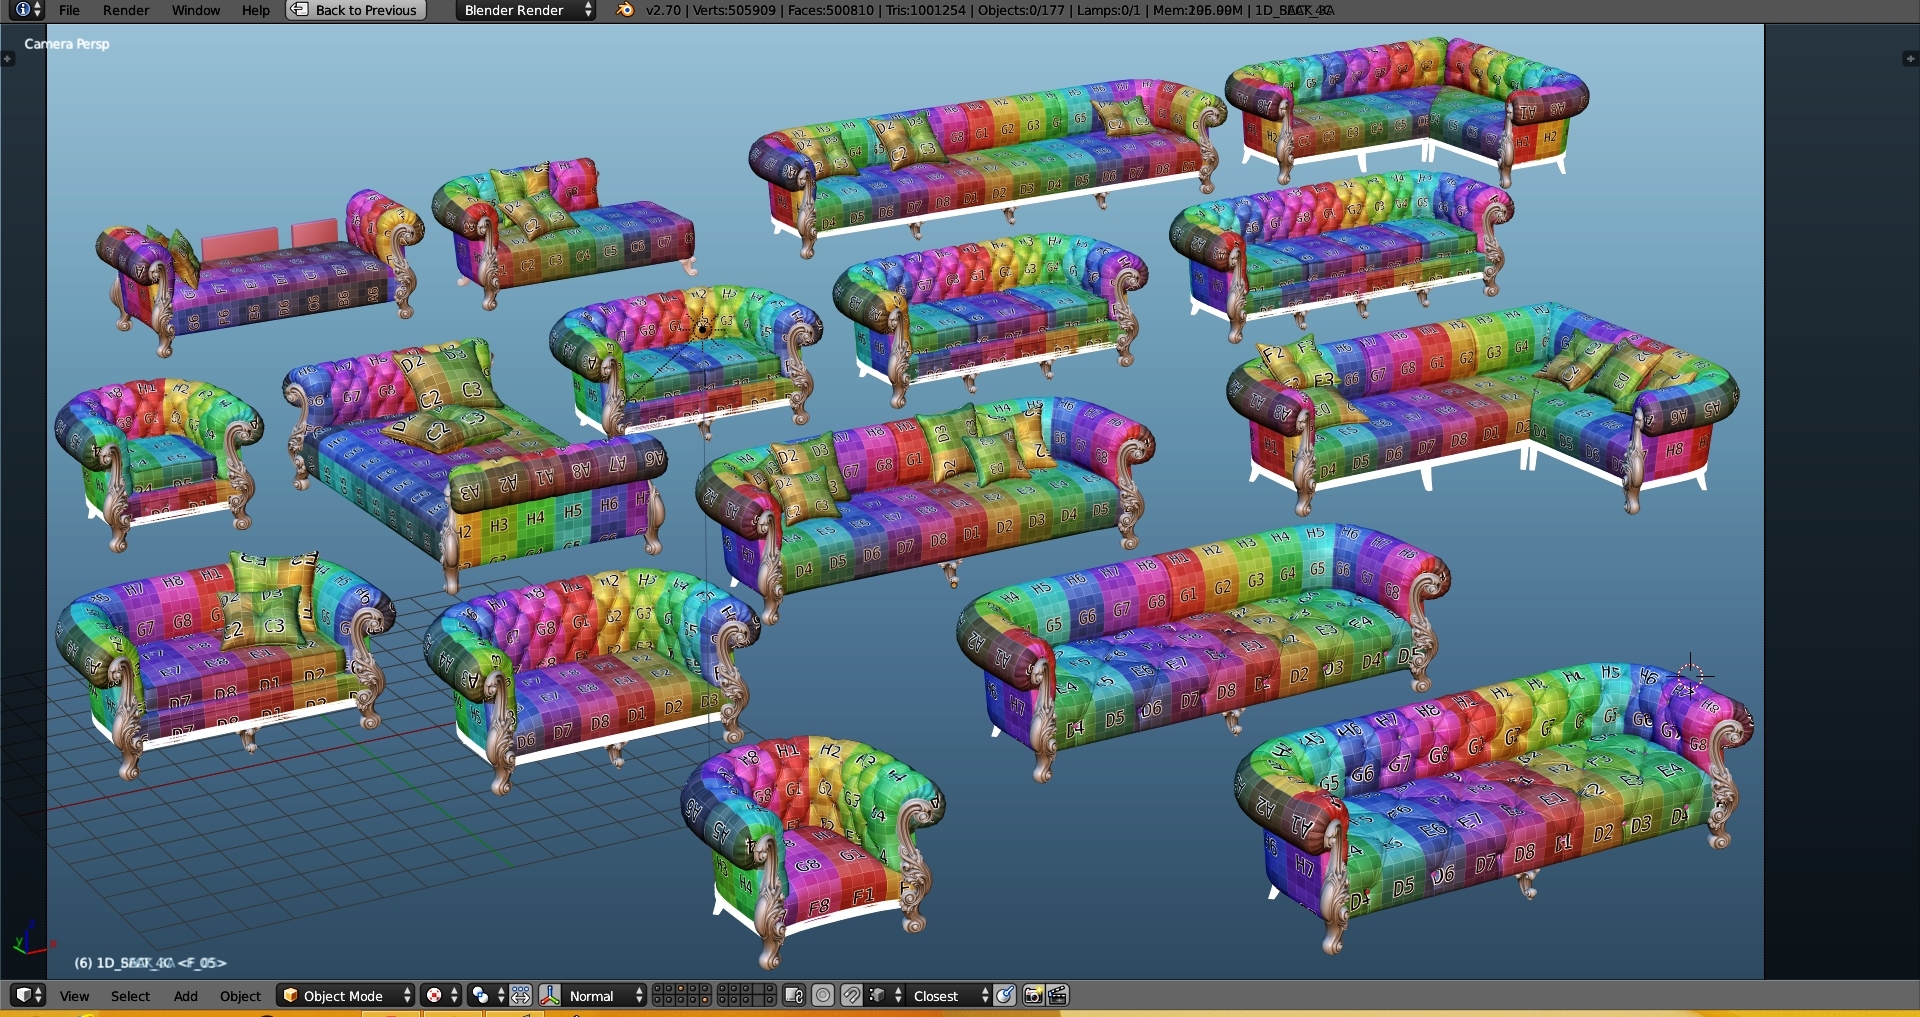This screenshot has width=1920, height=1017.
Task: Open the Object Mode dropdown
Action: (x=344, y=995)
